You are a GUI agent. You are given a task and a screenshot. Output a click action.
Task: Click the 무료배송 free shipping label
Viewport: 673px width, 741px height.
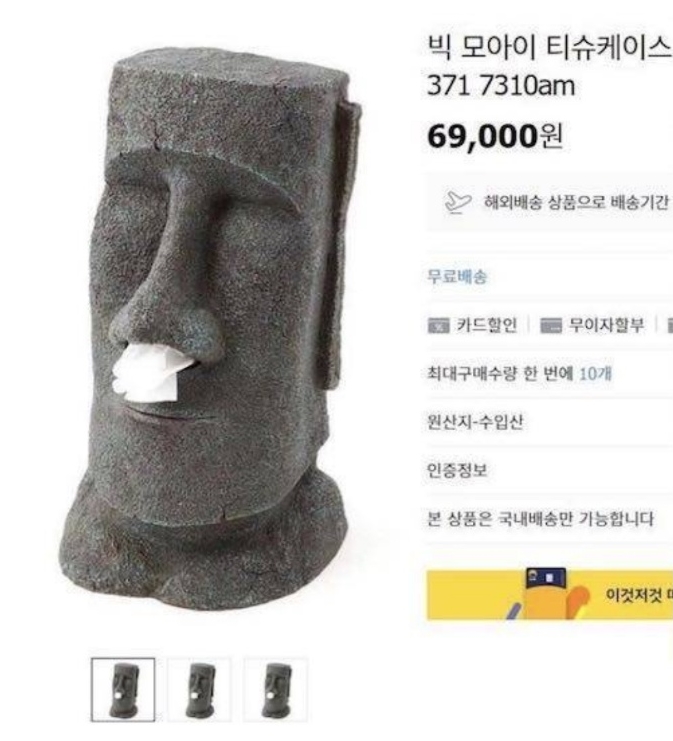click(457, 276)
